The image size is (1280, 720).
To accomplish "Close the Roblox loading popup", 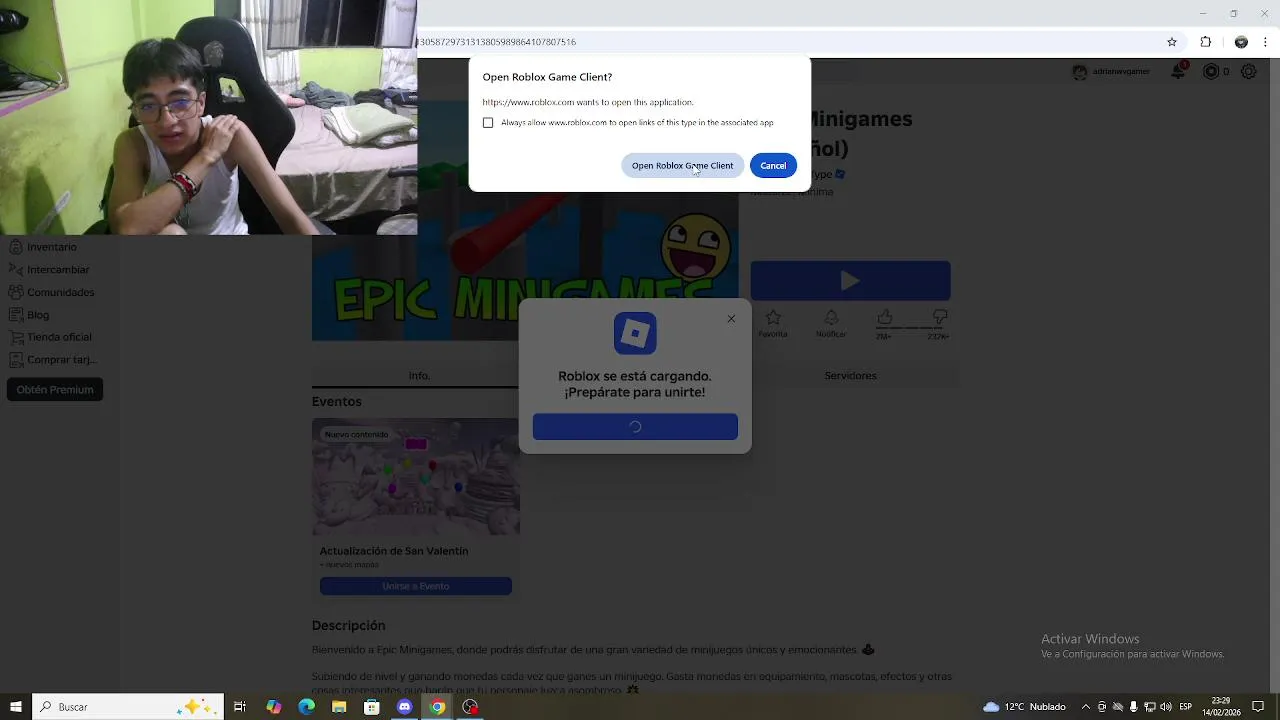I will point(731,319).
